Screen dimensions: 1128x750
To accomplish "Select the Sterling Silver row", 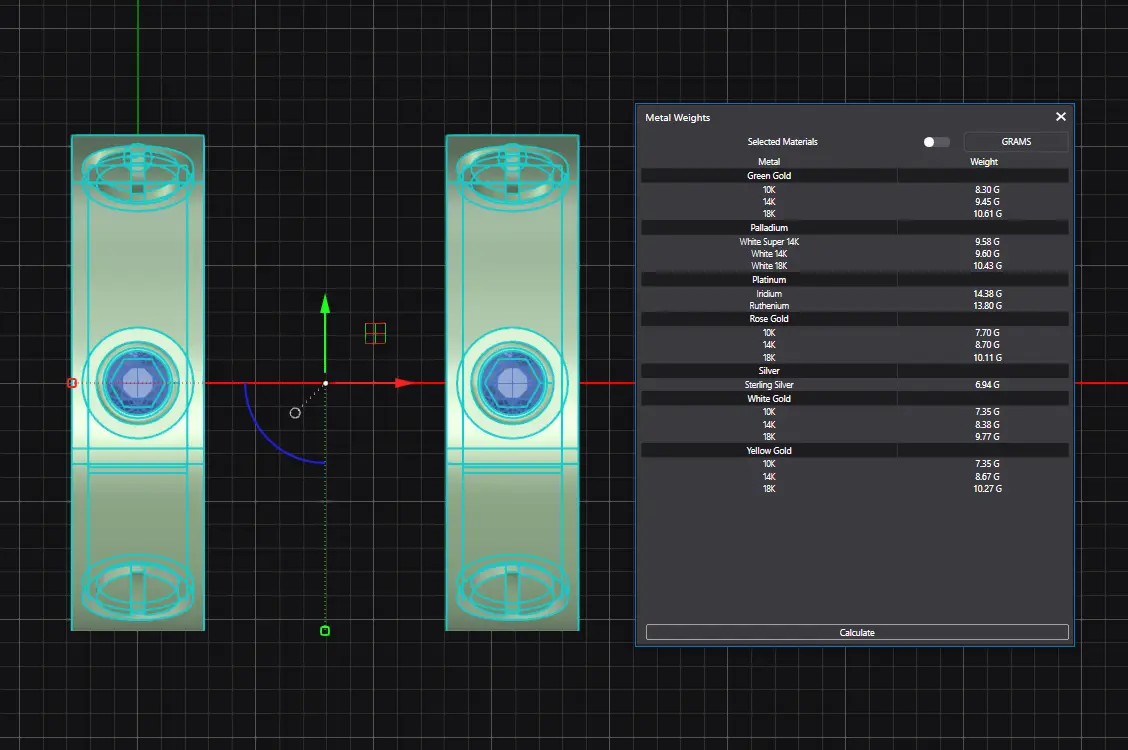I will 769,385.
